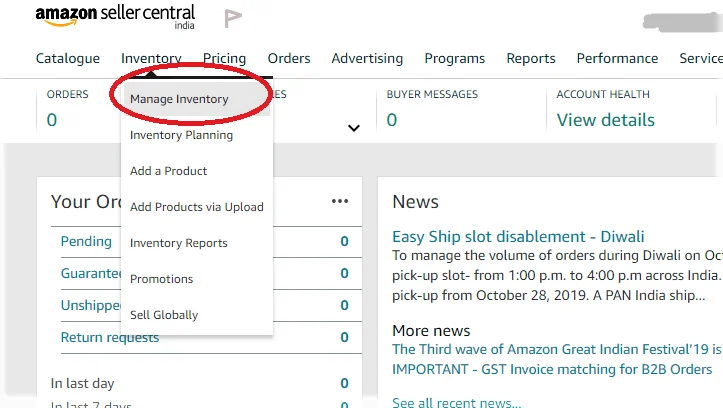The width and height of the screenshot is (723, 408).
Task: Choose Promotions in the Inventory menu
Action: pyautogui.click(x=161, y=279)
